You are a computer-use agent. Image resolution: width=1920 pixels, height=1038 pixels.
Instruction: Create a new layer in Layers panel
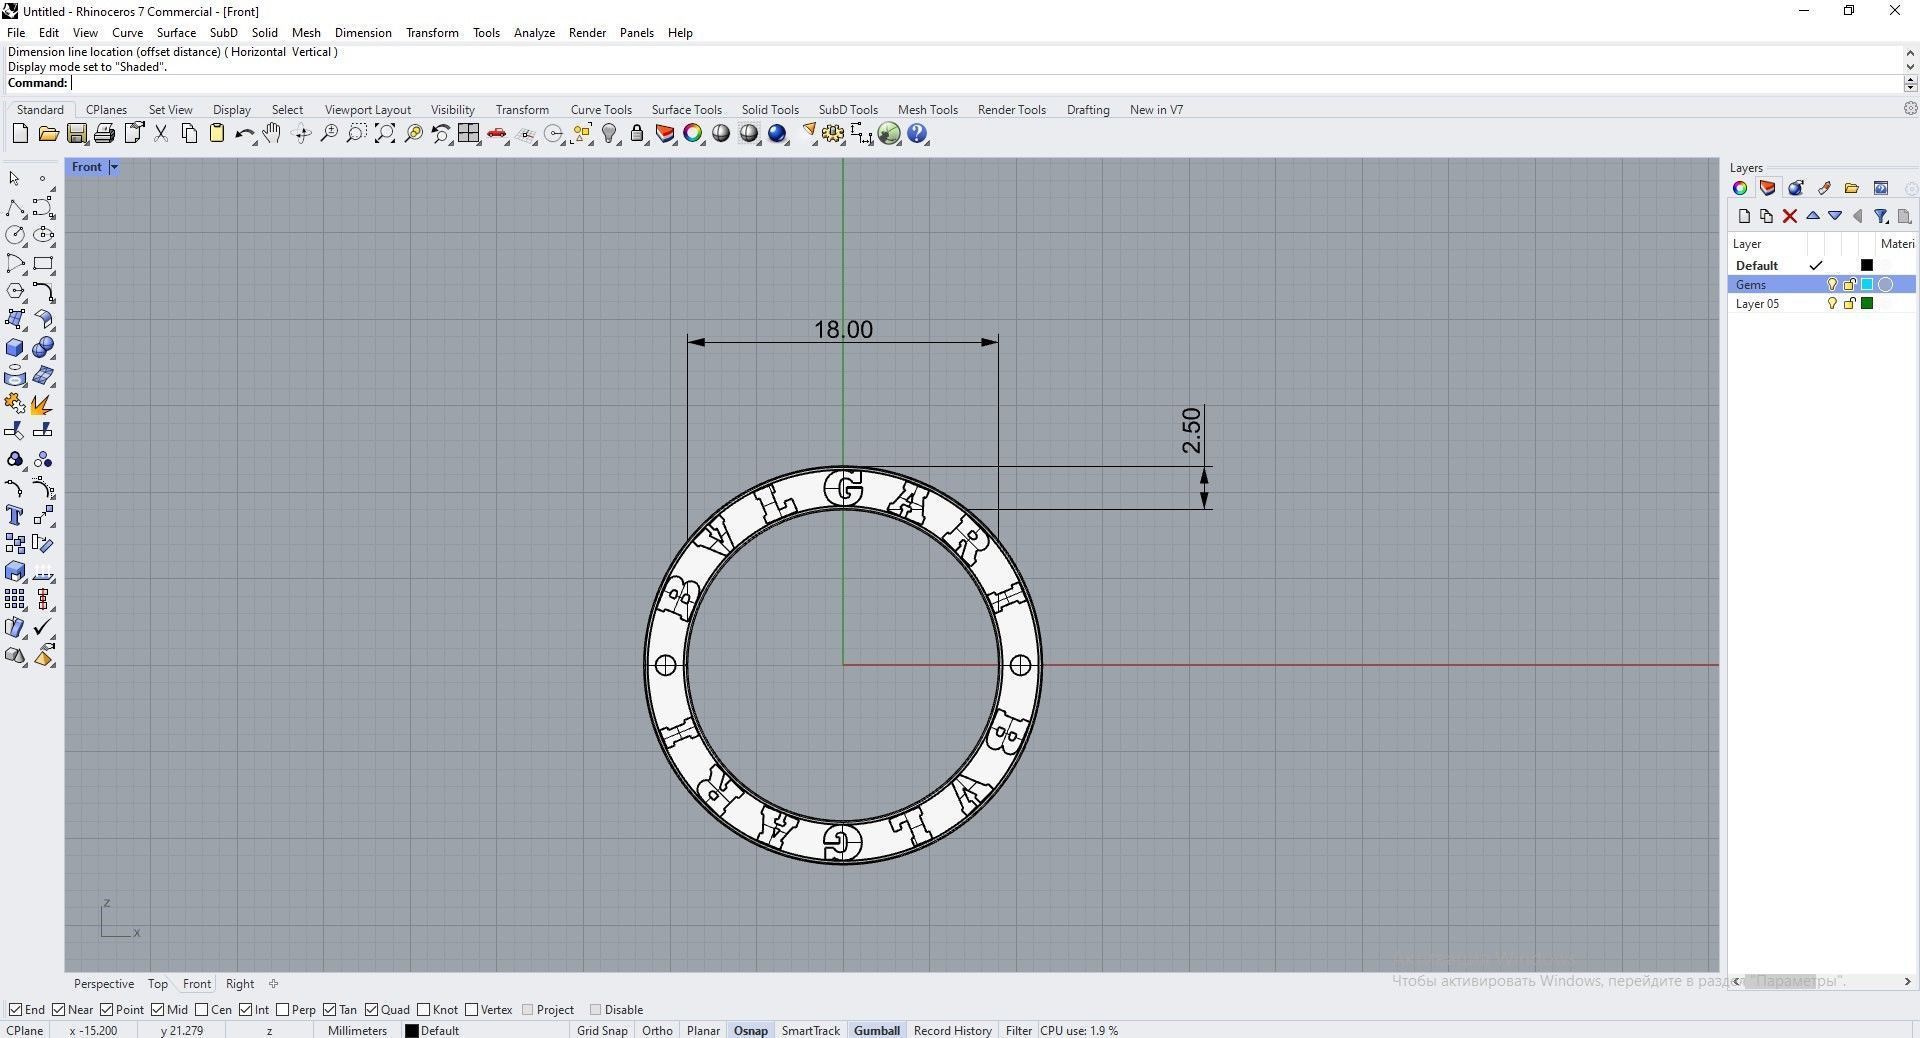pyautogui.click(x=1744, y=216)
